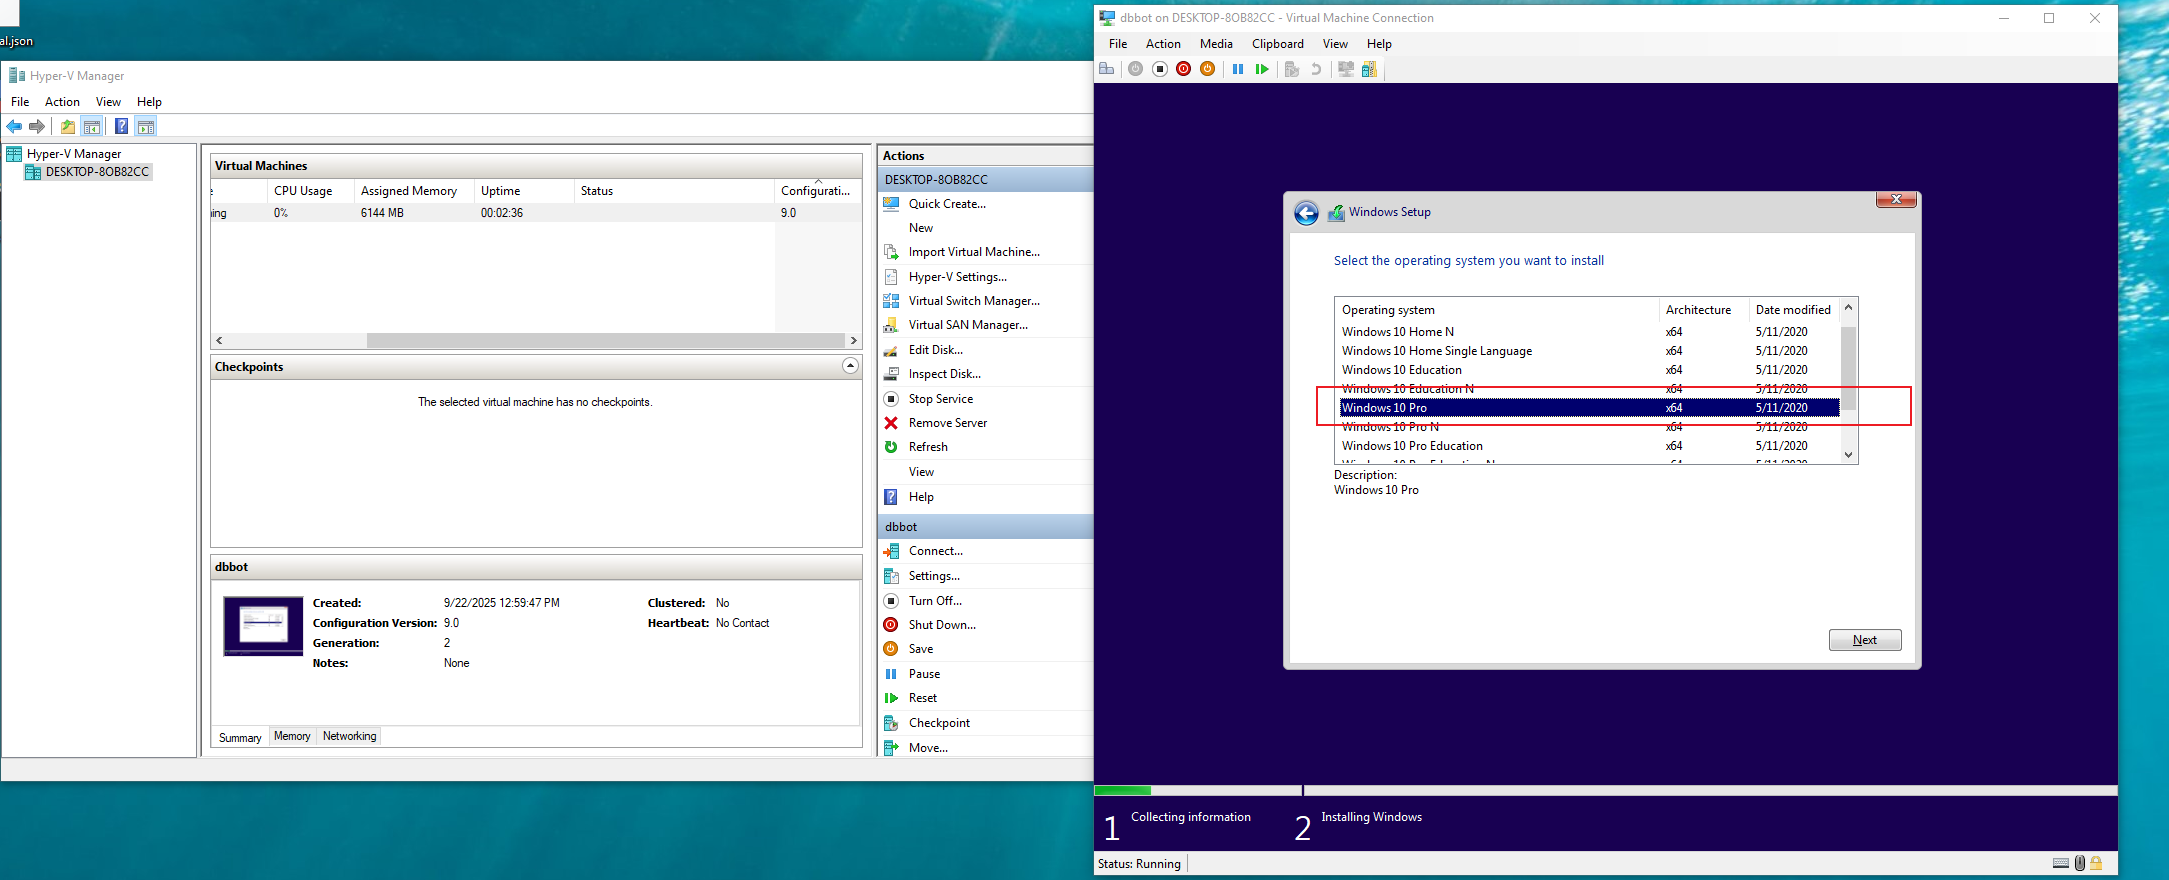Reset the VM with green play toolbar icon
This screenshot has height=880, width=2169.
point(1262,69)
